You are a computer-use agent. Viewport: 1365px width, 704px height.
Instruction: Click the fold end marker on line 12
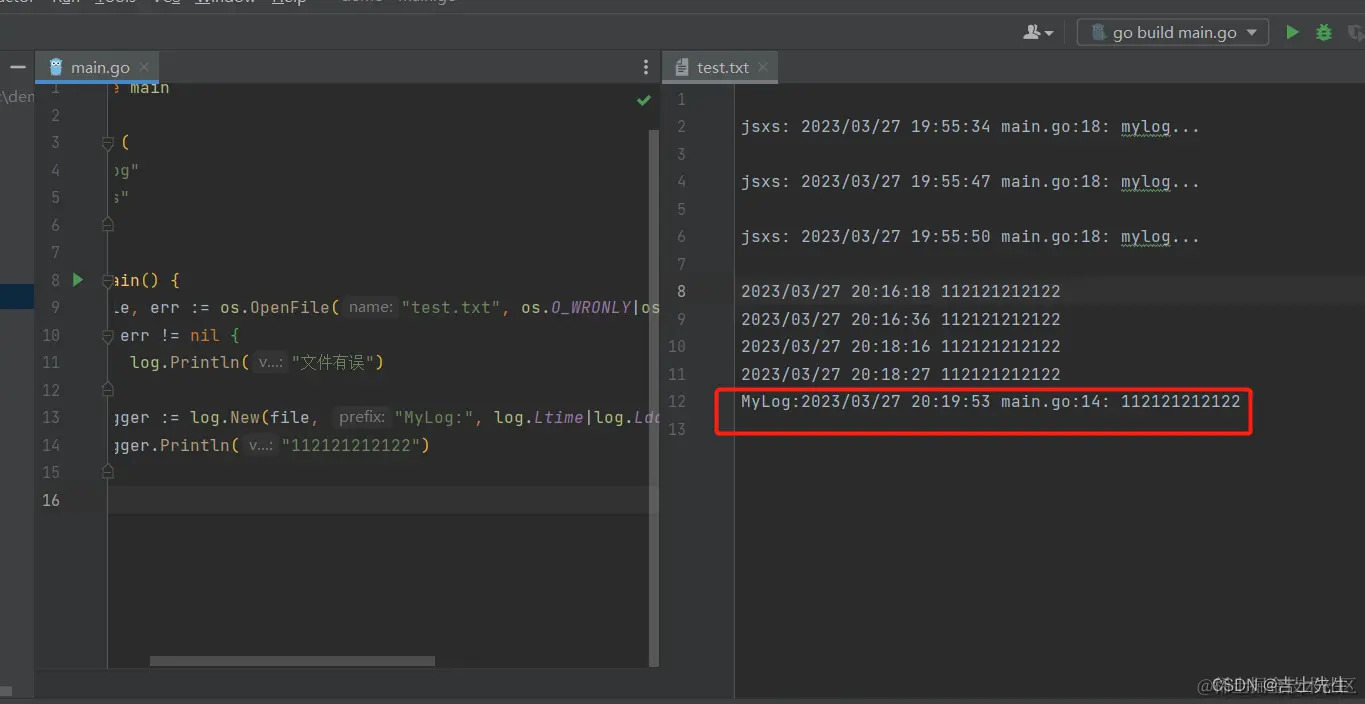pos(108,390)
